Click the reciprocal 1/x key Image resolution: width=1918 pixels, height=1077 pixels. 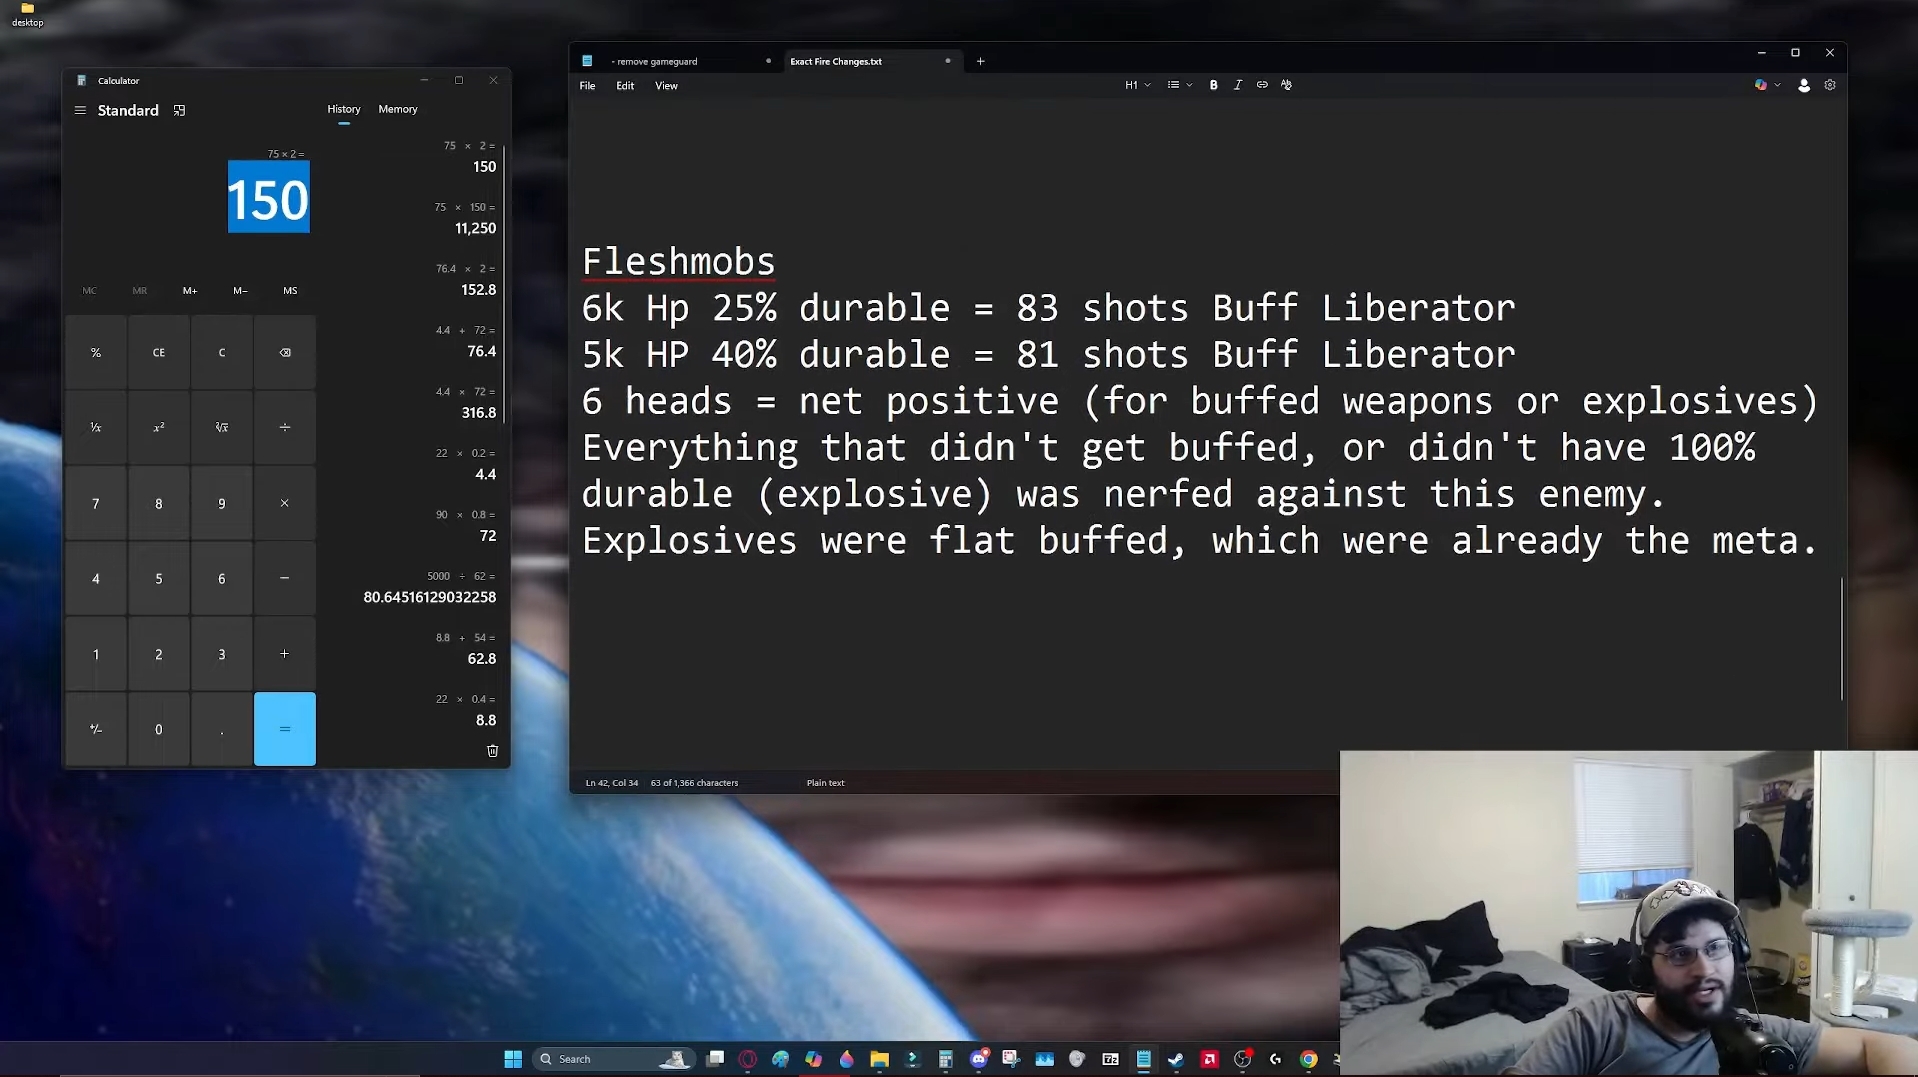[x=96, y=427]
